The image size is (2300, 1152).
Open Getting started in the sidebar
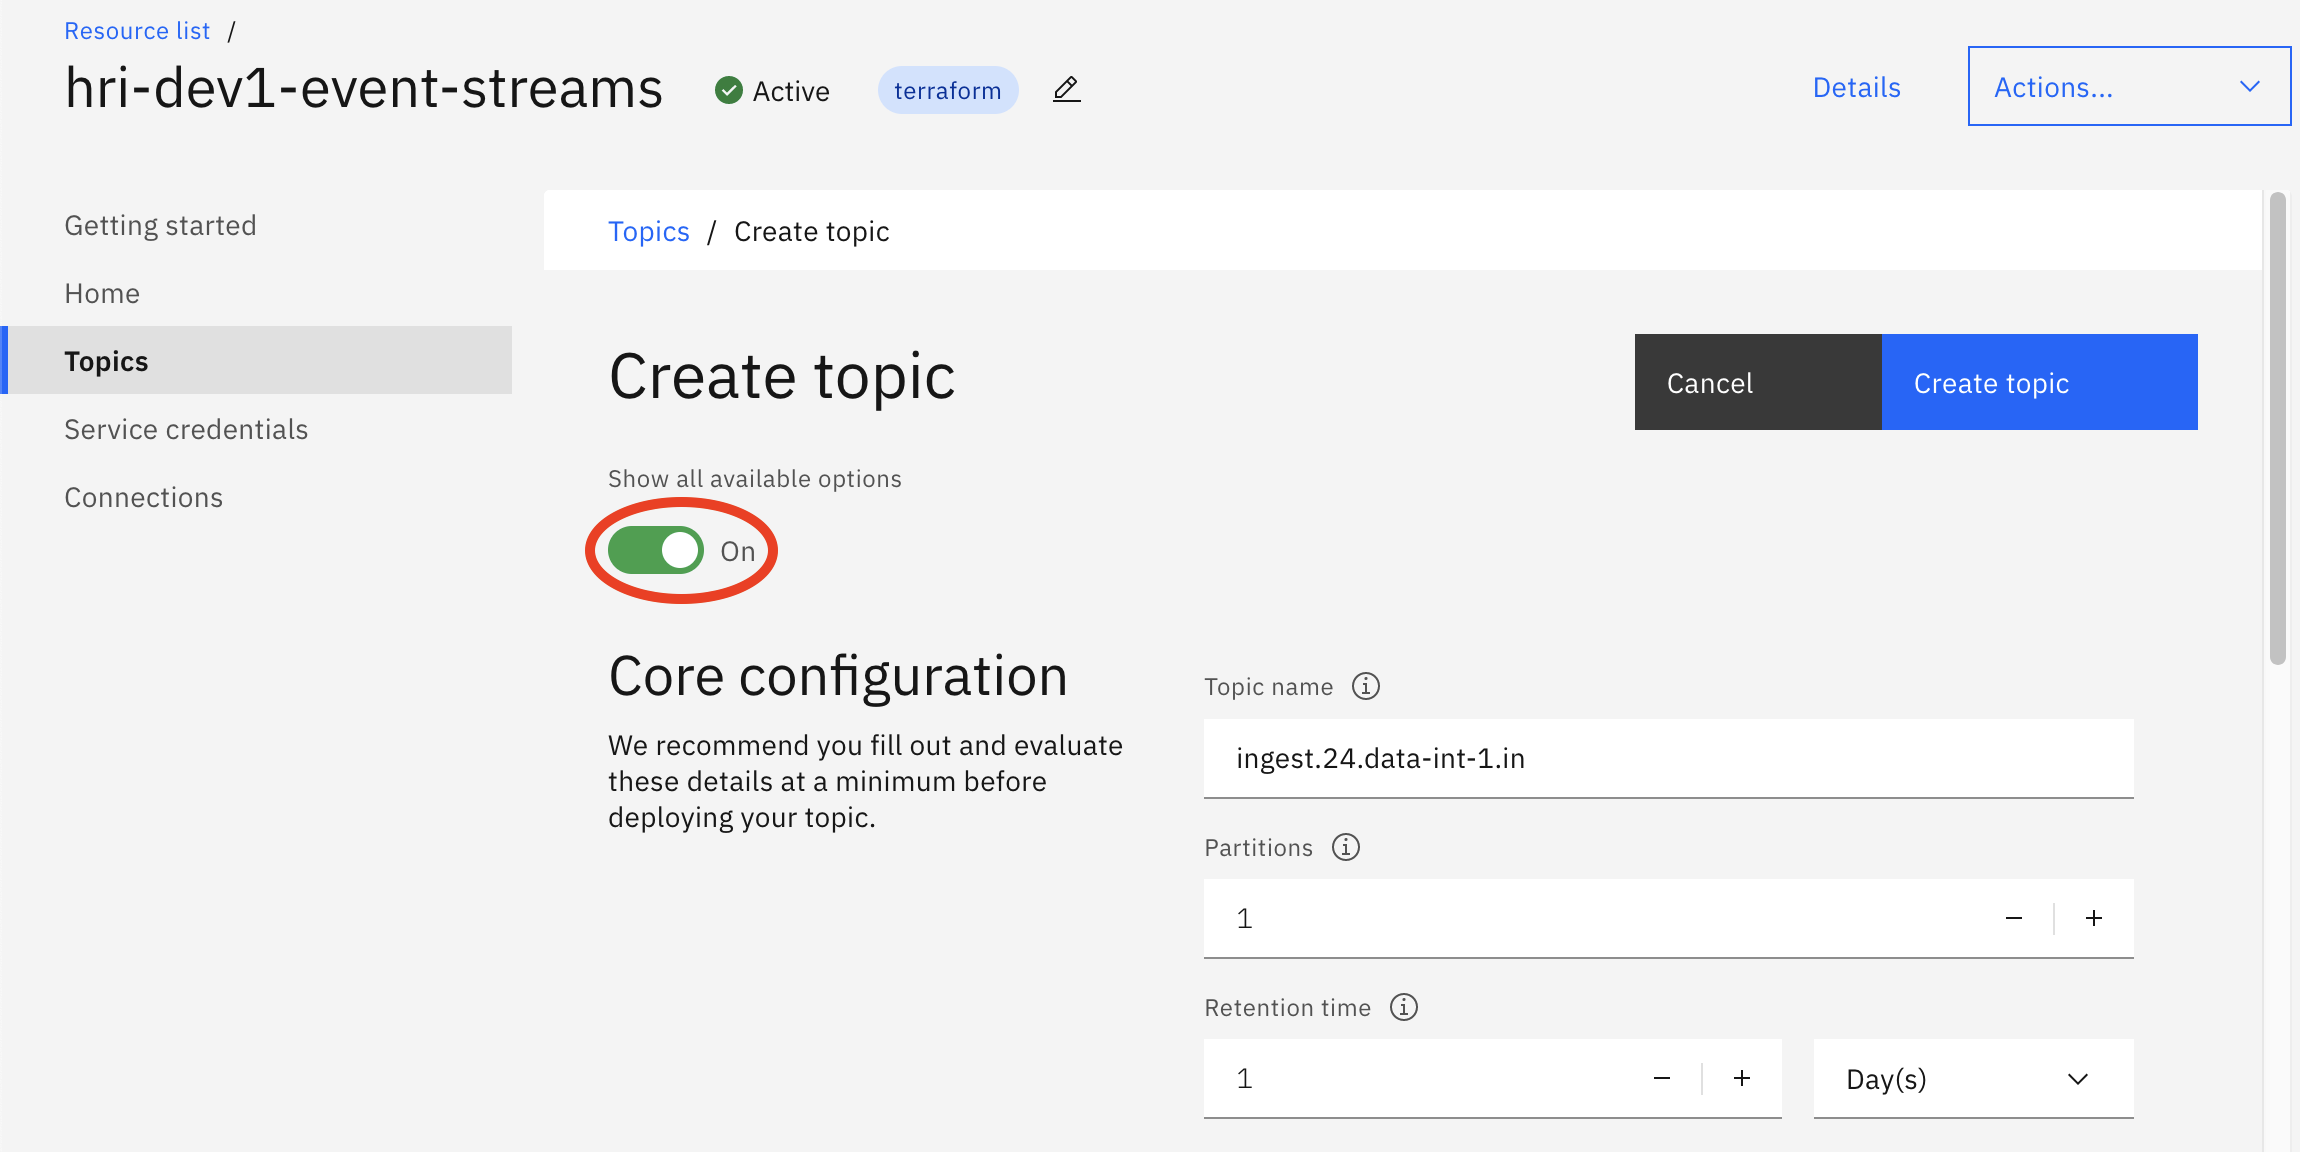click(x=161, y=225)
